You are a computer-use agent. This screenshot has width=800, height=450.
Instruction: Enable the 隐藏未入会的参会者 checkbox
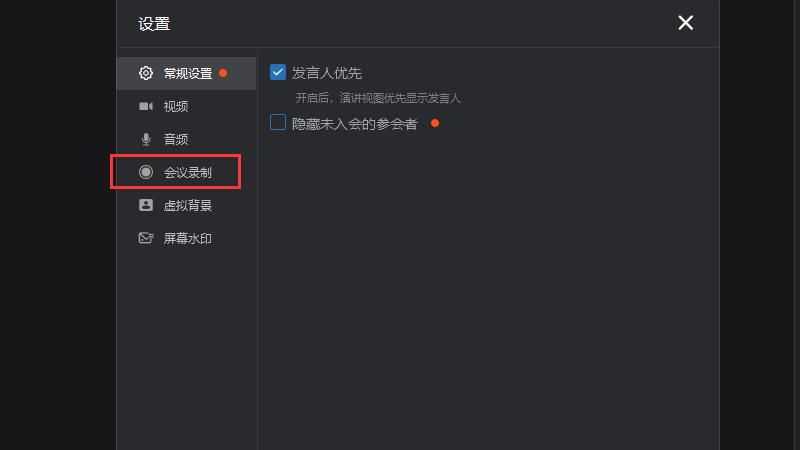pos(278,123)
